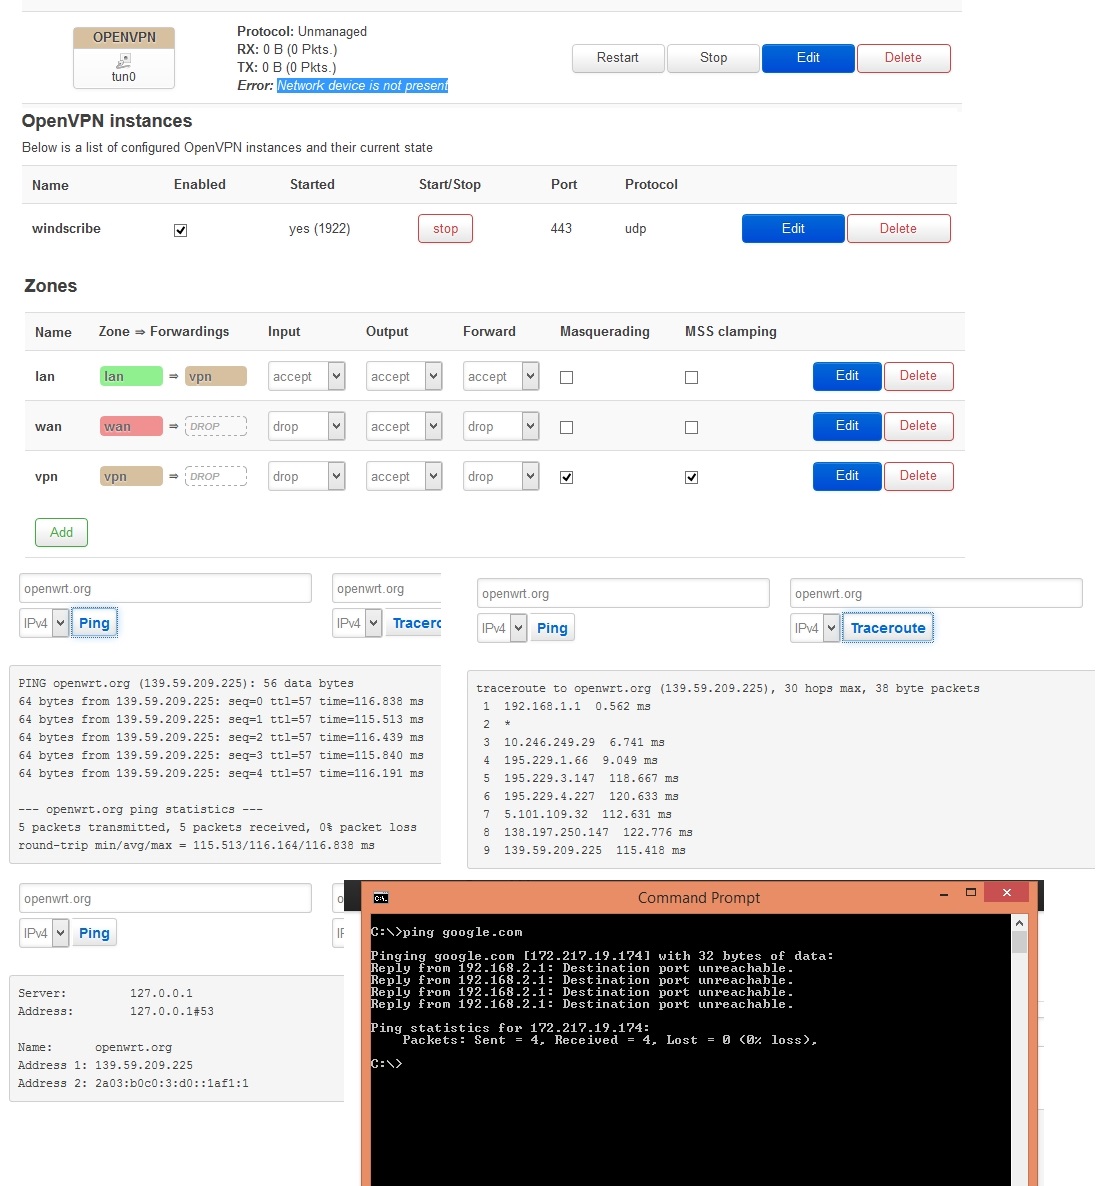Click the tun0 network device icon

pyautogui.click(x=123, y=62)
